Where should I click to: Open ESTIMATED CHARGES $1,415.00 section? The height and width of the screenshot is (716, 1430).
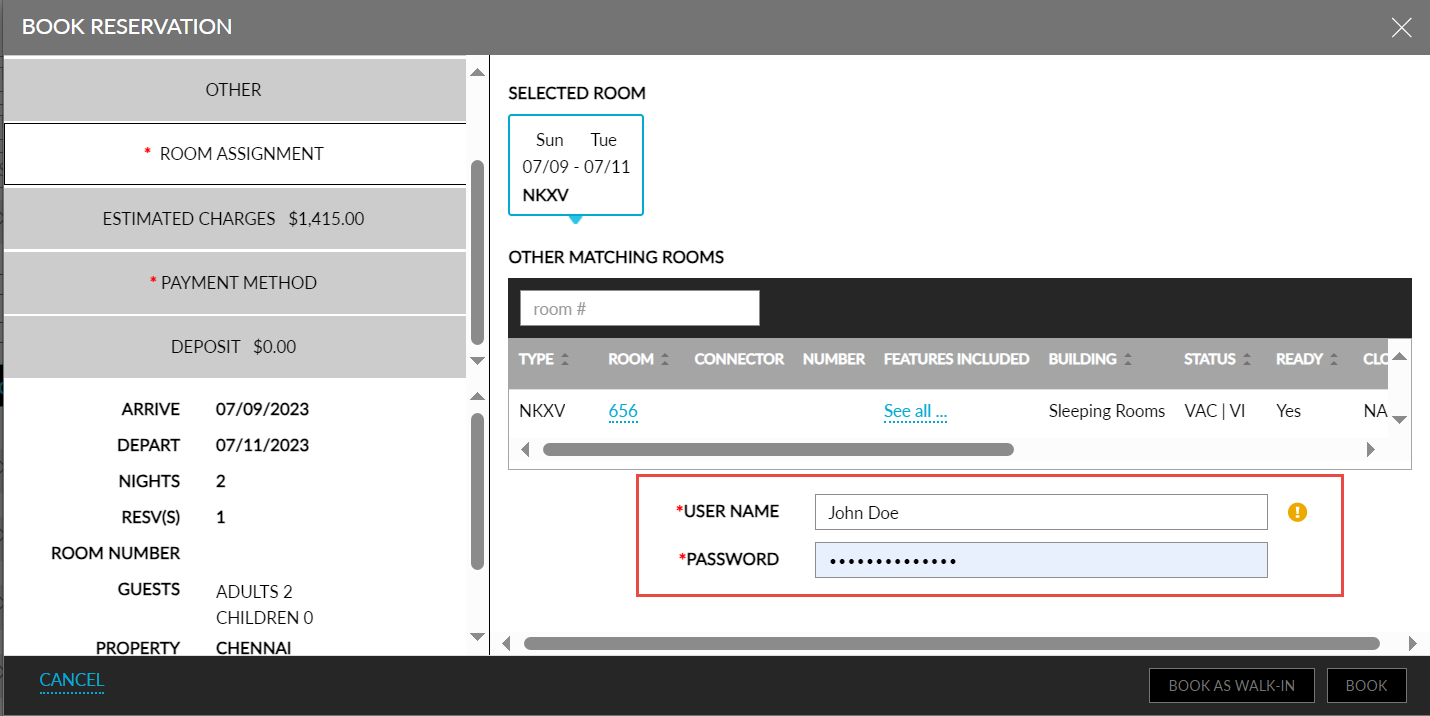point(234,218)
